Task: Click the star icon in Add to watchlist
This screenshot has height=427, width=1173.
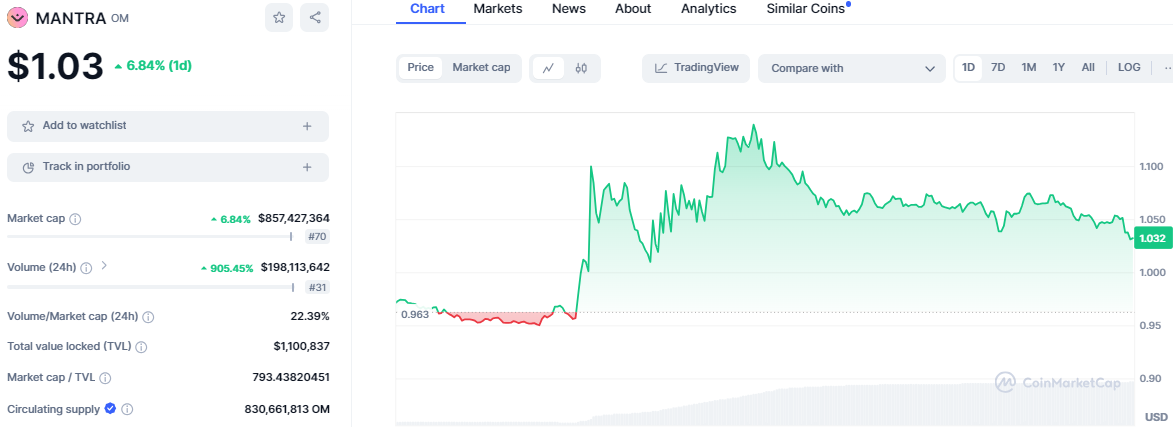Action: pyautogui.click(x=28, y=126)
